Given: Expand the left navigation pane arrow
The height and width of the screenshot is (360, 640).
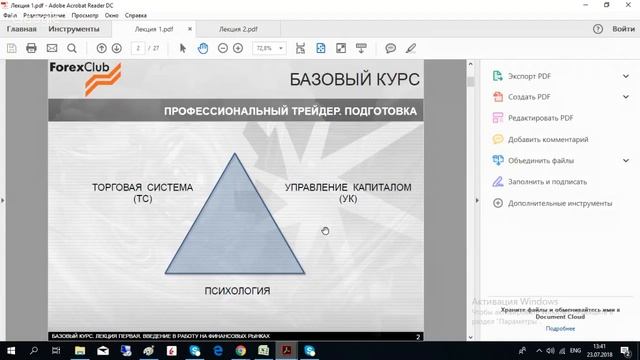Looking at the screenshot, I should pyautogui.click(x=2, y=200).
